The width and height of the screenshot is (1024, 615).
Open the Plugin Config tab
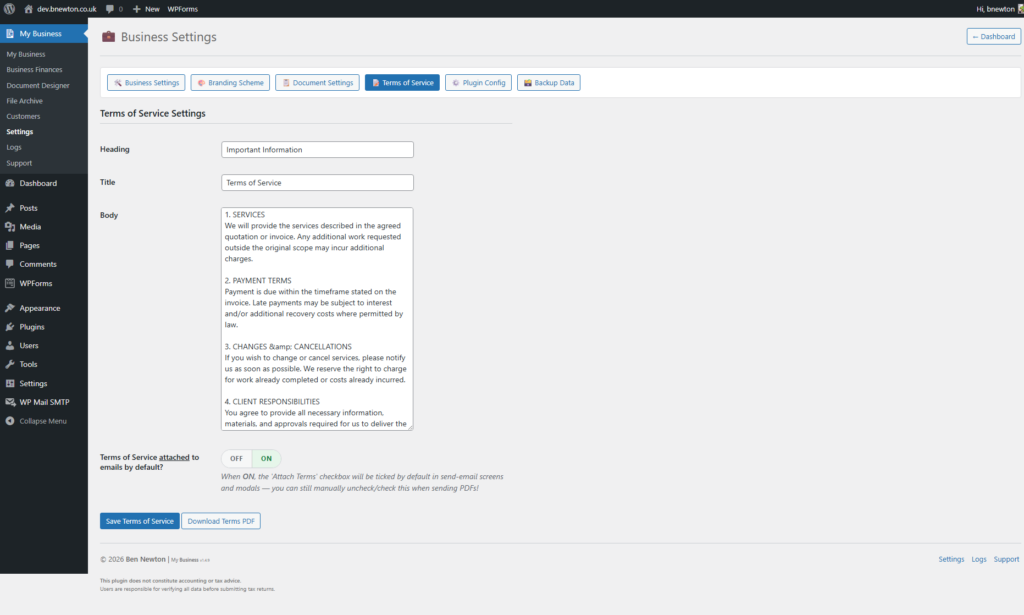[478, 83]
